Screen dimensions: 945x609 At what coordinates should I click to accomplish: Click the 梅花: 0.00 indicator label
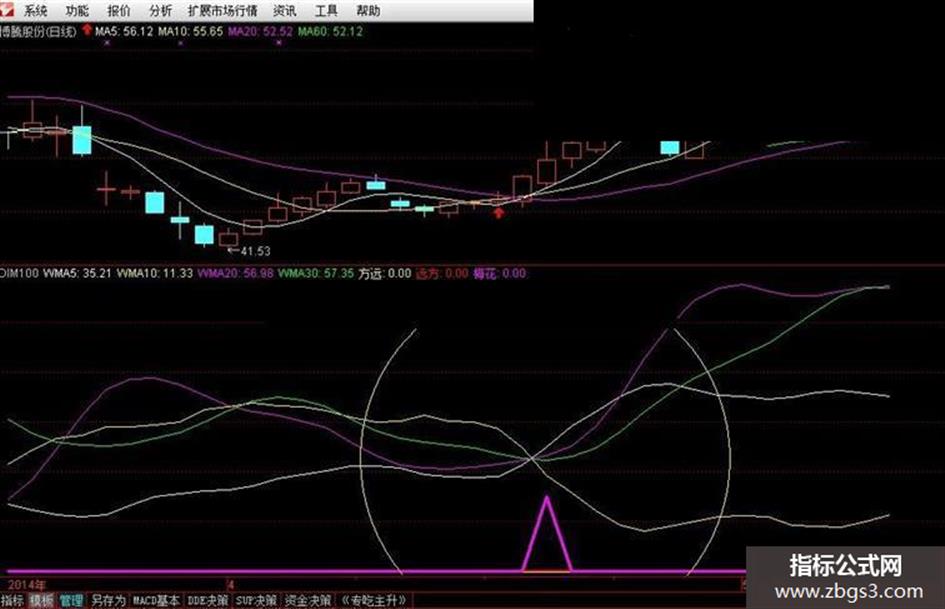pyautogui.click(x=499, y=273)
